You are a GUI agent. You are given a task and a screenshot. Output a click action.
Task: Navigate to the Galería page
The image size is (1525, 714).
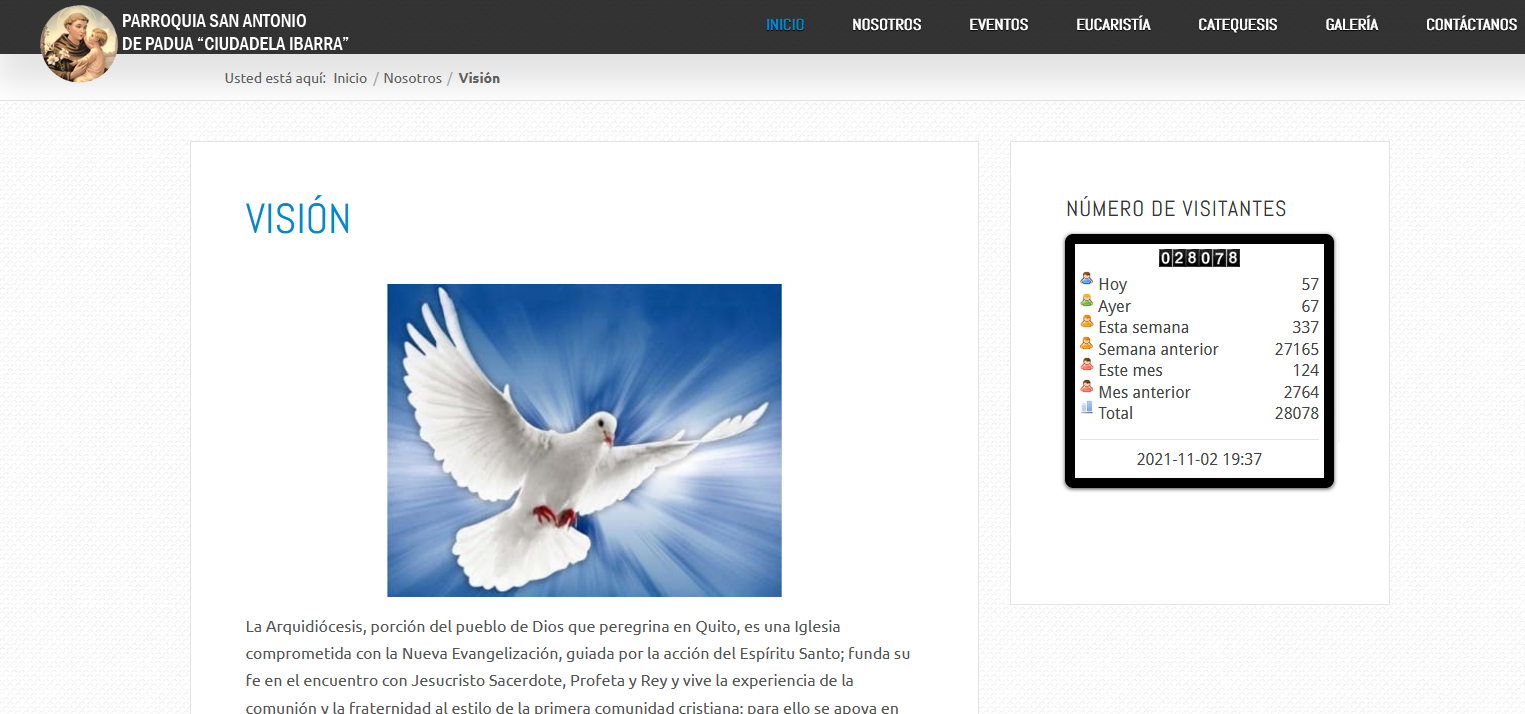[x=1351, y=25]
